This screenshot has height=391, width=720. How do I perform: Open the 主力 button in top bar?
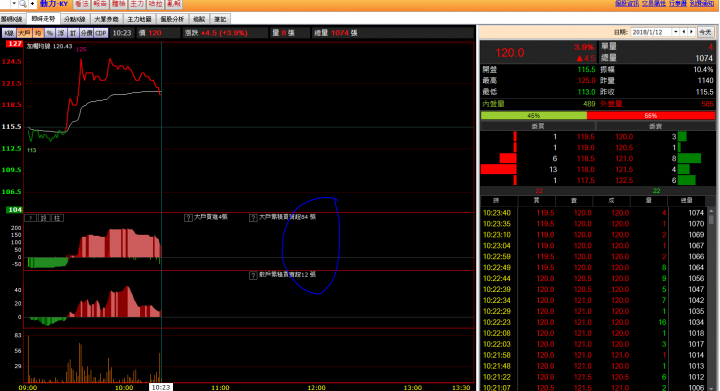(x=137, y=4)
